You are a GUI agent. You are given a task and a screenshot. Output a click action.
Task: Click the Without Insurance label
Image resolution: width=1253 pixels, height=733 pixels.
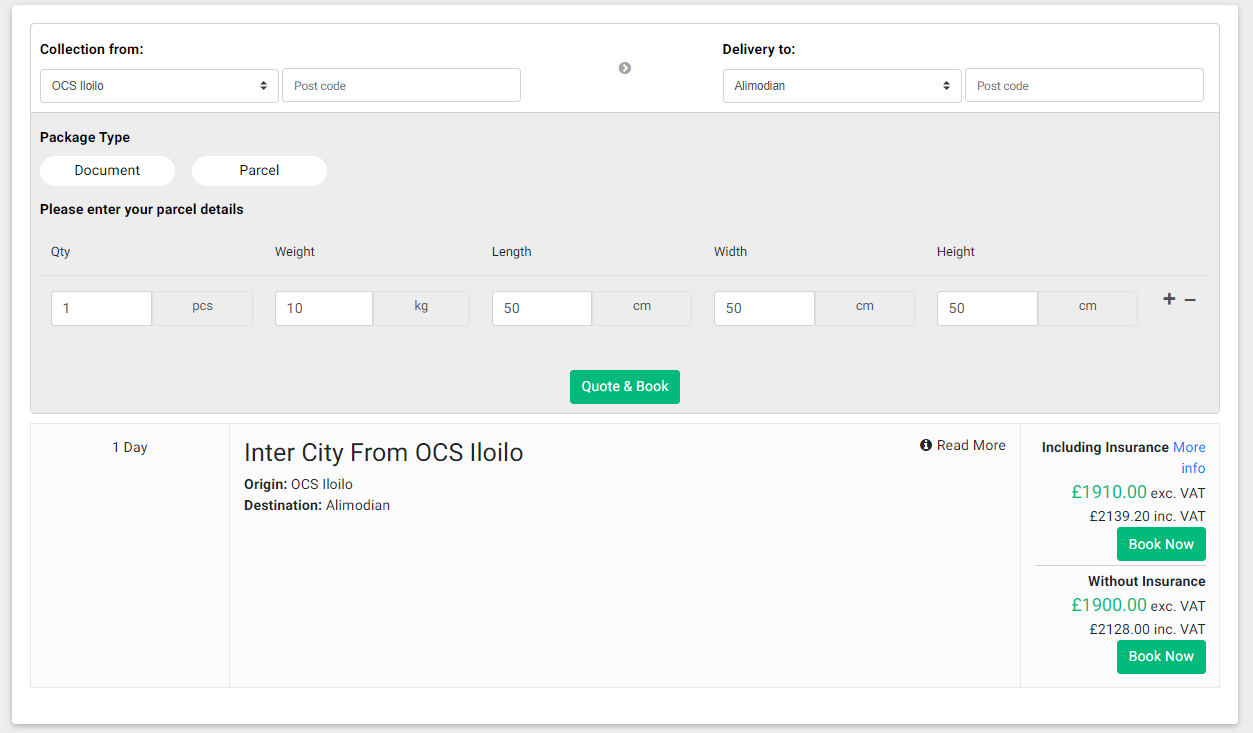(1147, 581)
